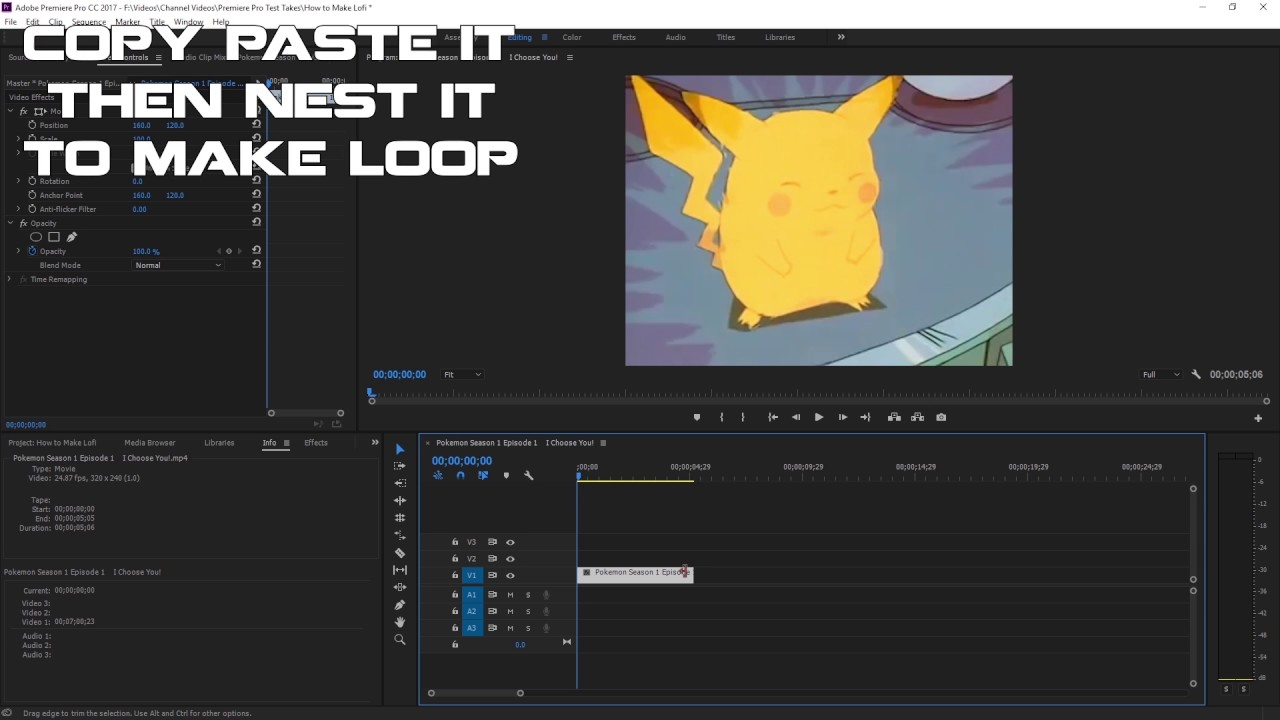Switch to the Effects workspace

[624, 37]
